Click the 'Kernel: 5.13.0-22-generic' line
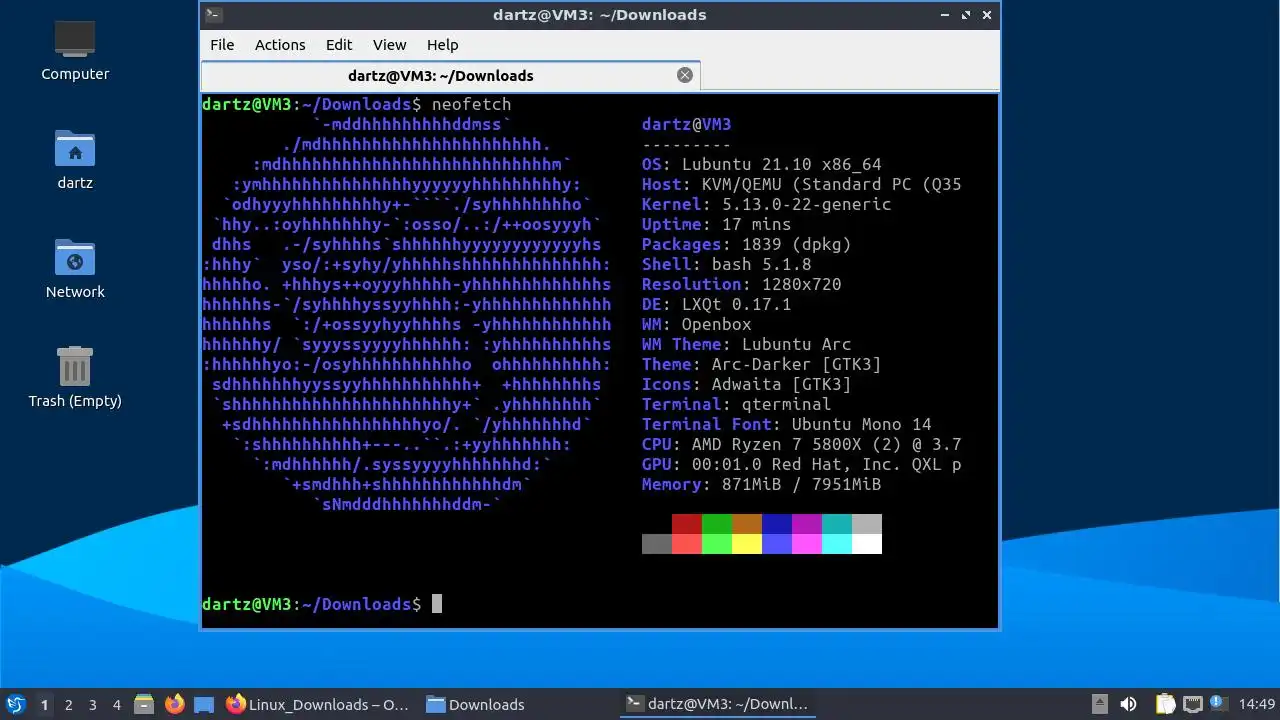Image resolution: width=1280 pixels, height=720 pixels. click(x=767, y=204)
